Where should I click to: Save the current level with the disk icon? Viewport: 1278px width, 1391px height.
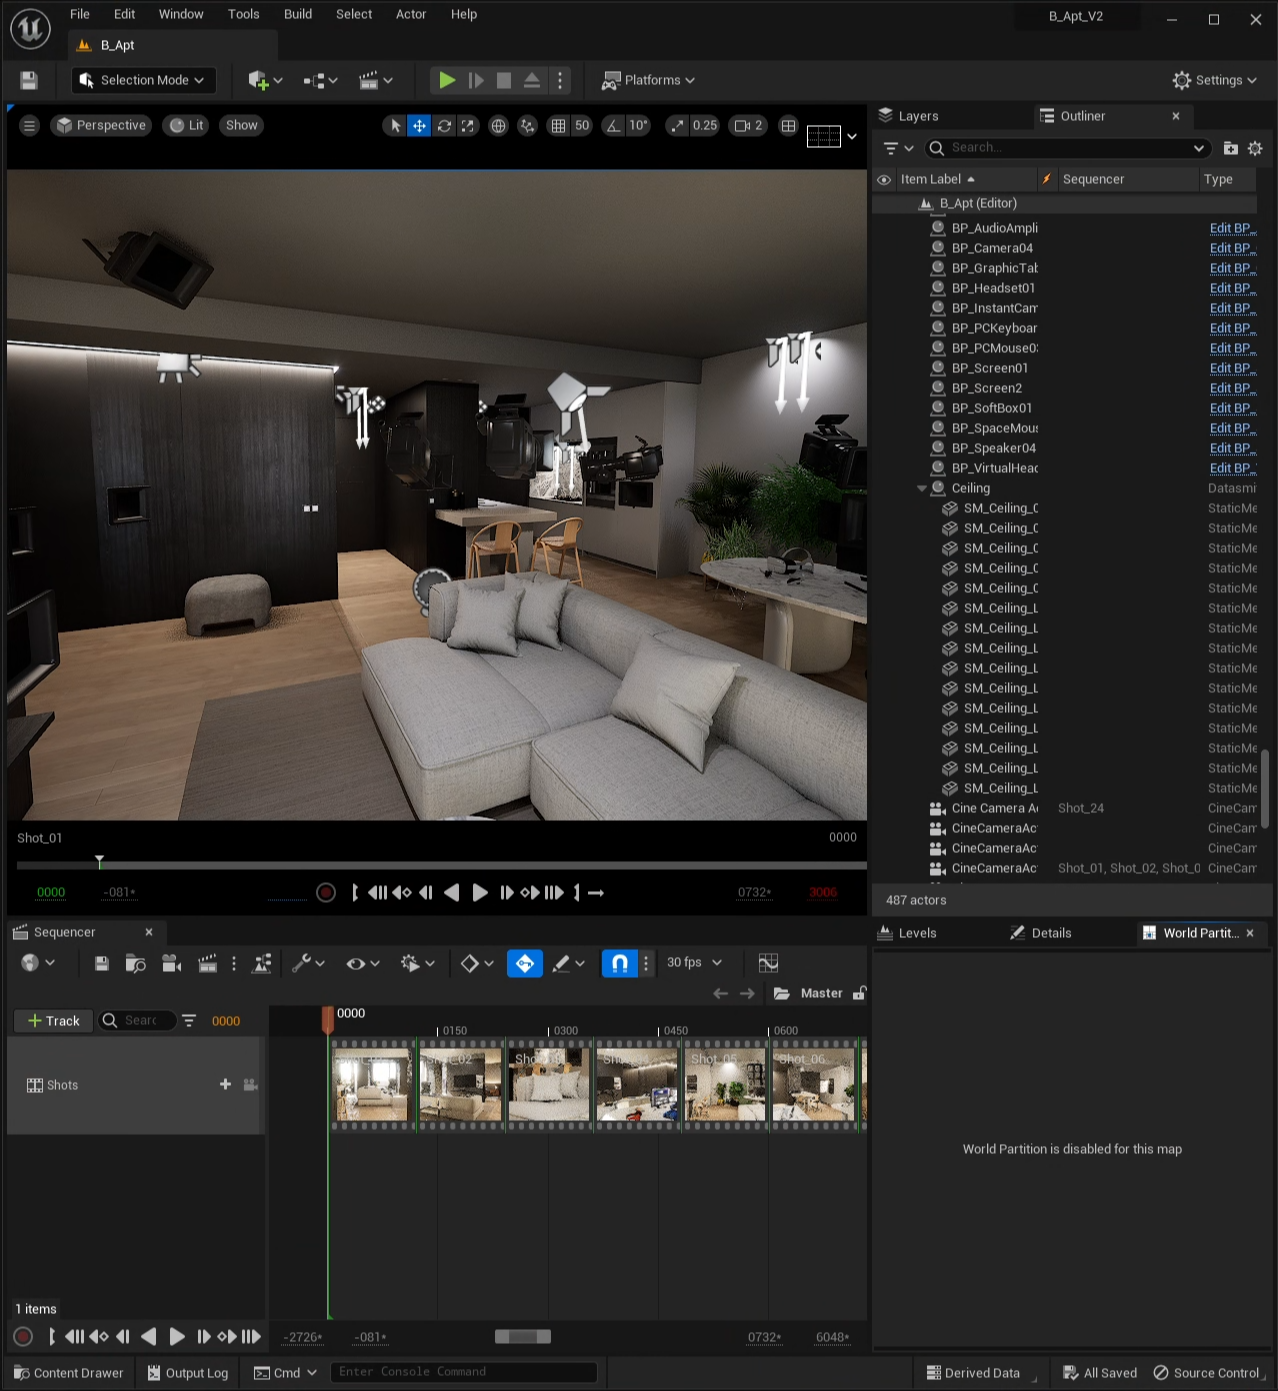click(29, 80)
